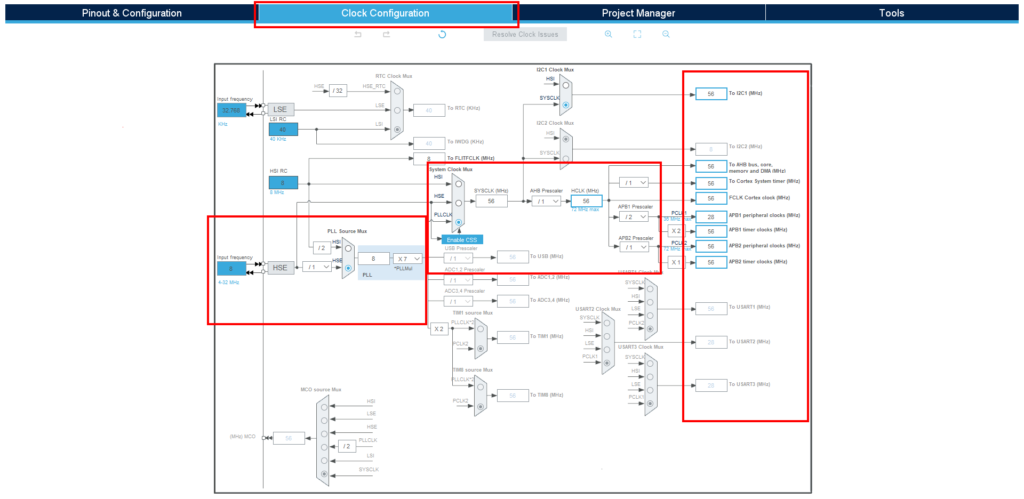Click APB1 peripheral clocks value field
Screen dimensions: 1024x499
(x=711, y=216)
